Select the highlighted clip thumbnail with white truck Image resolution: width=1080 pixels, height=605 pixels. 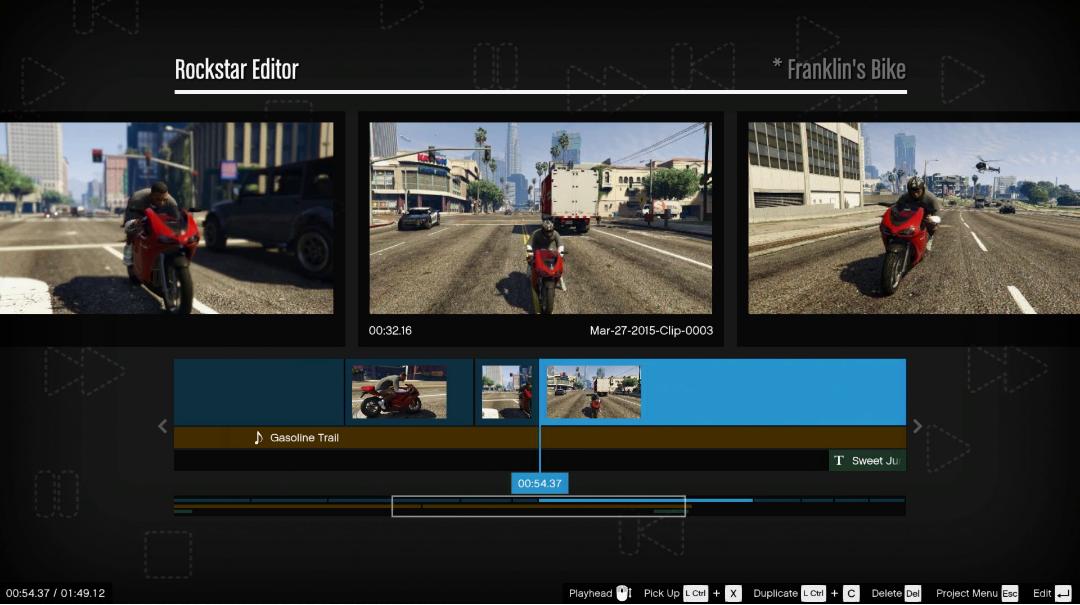[x=594, y=392]
